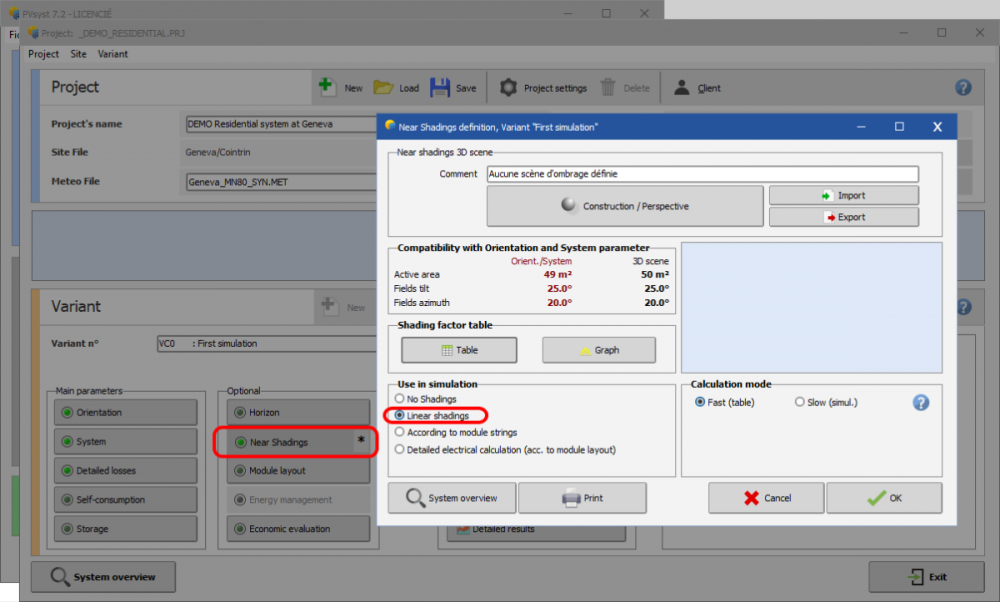Click the Construction / Perspective button
The image size is (1000, 602).
(625, 206)
